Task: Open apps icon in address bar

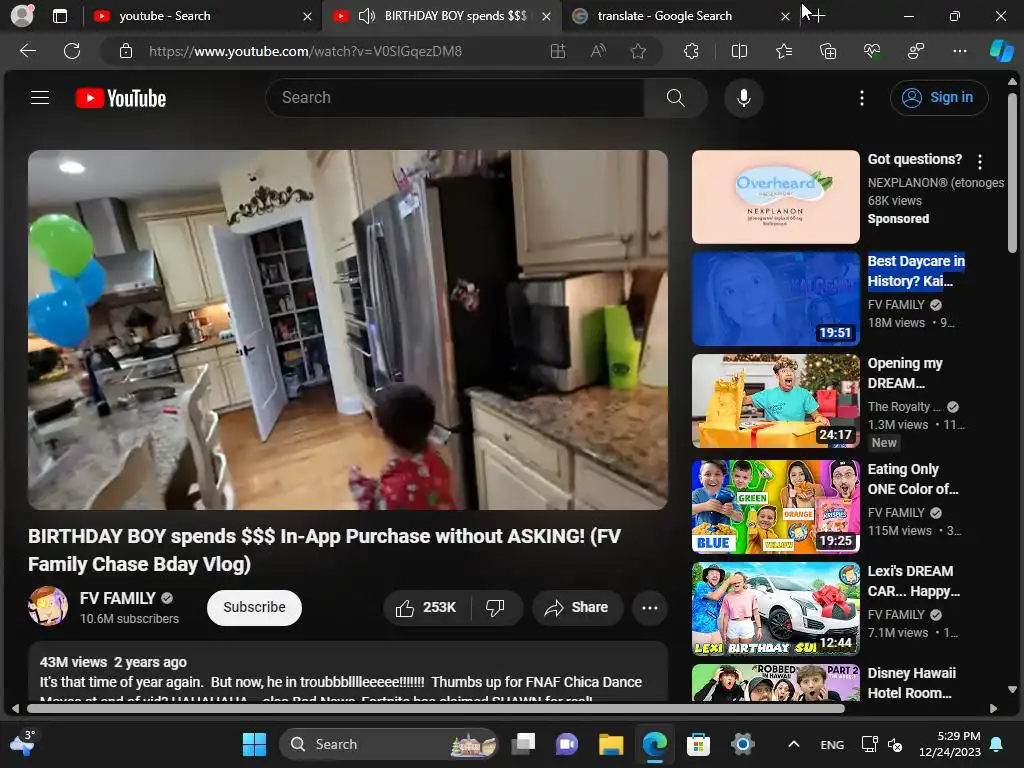Action: (x=558, y=51)
